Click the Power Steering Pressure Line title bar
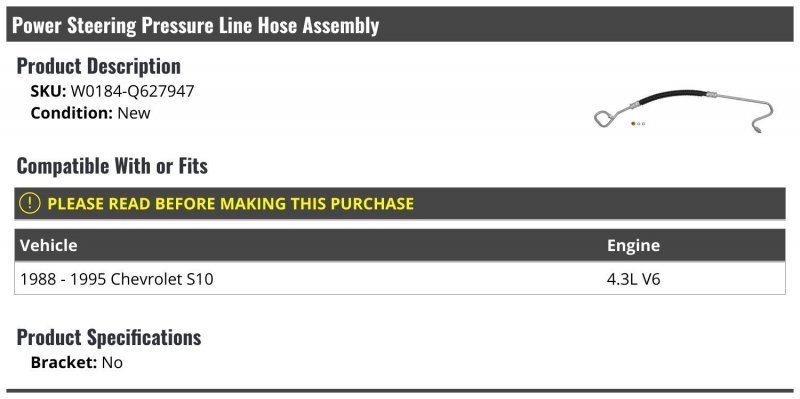This screenshot has height=399, width=800. pos(399,24)
